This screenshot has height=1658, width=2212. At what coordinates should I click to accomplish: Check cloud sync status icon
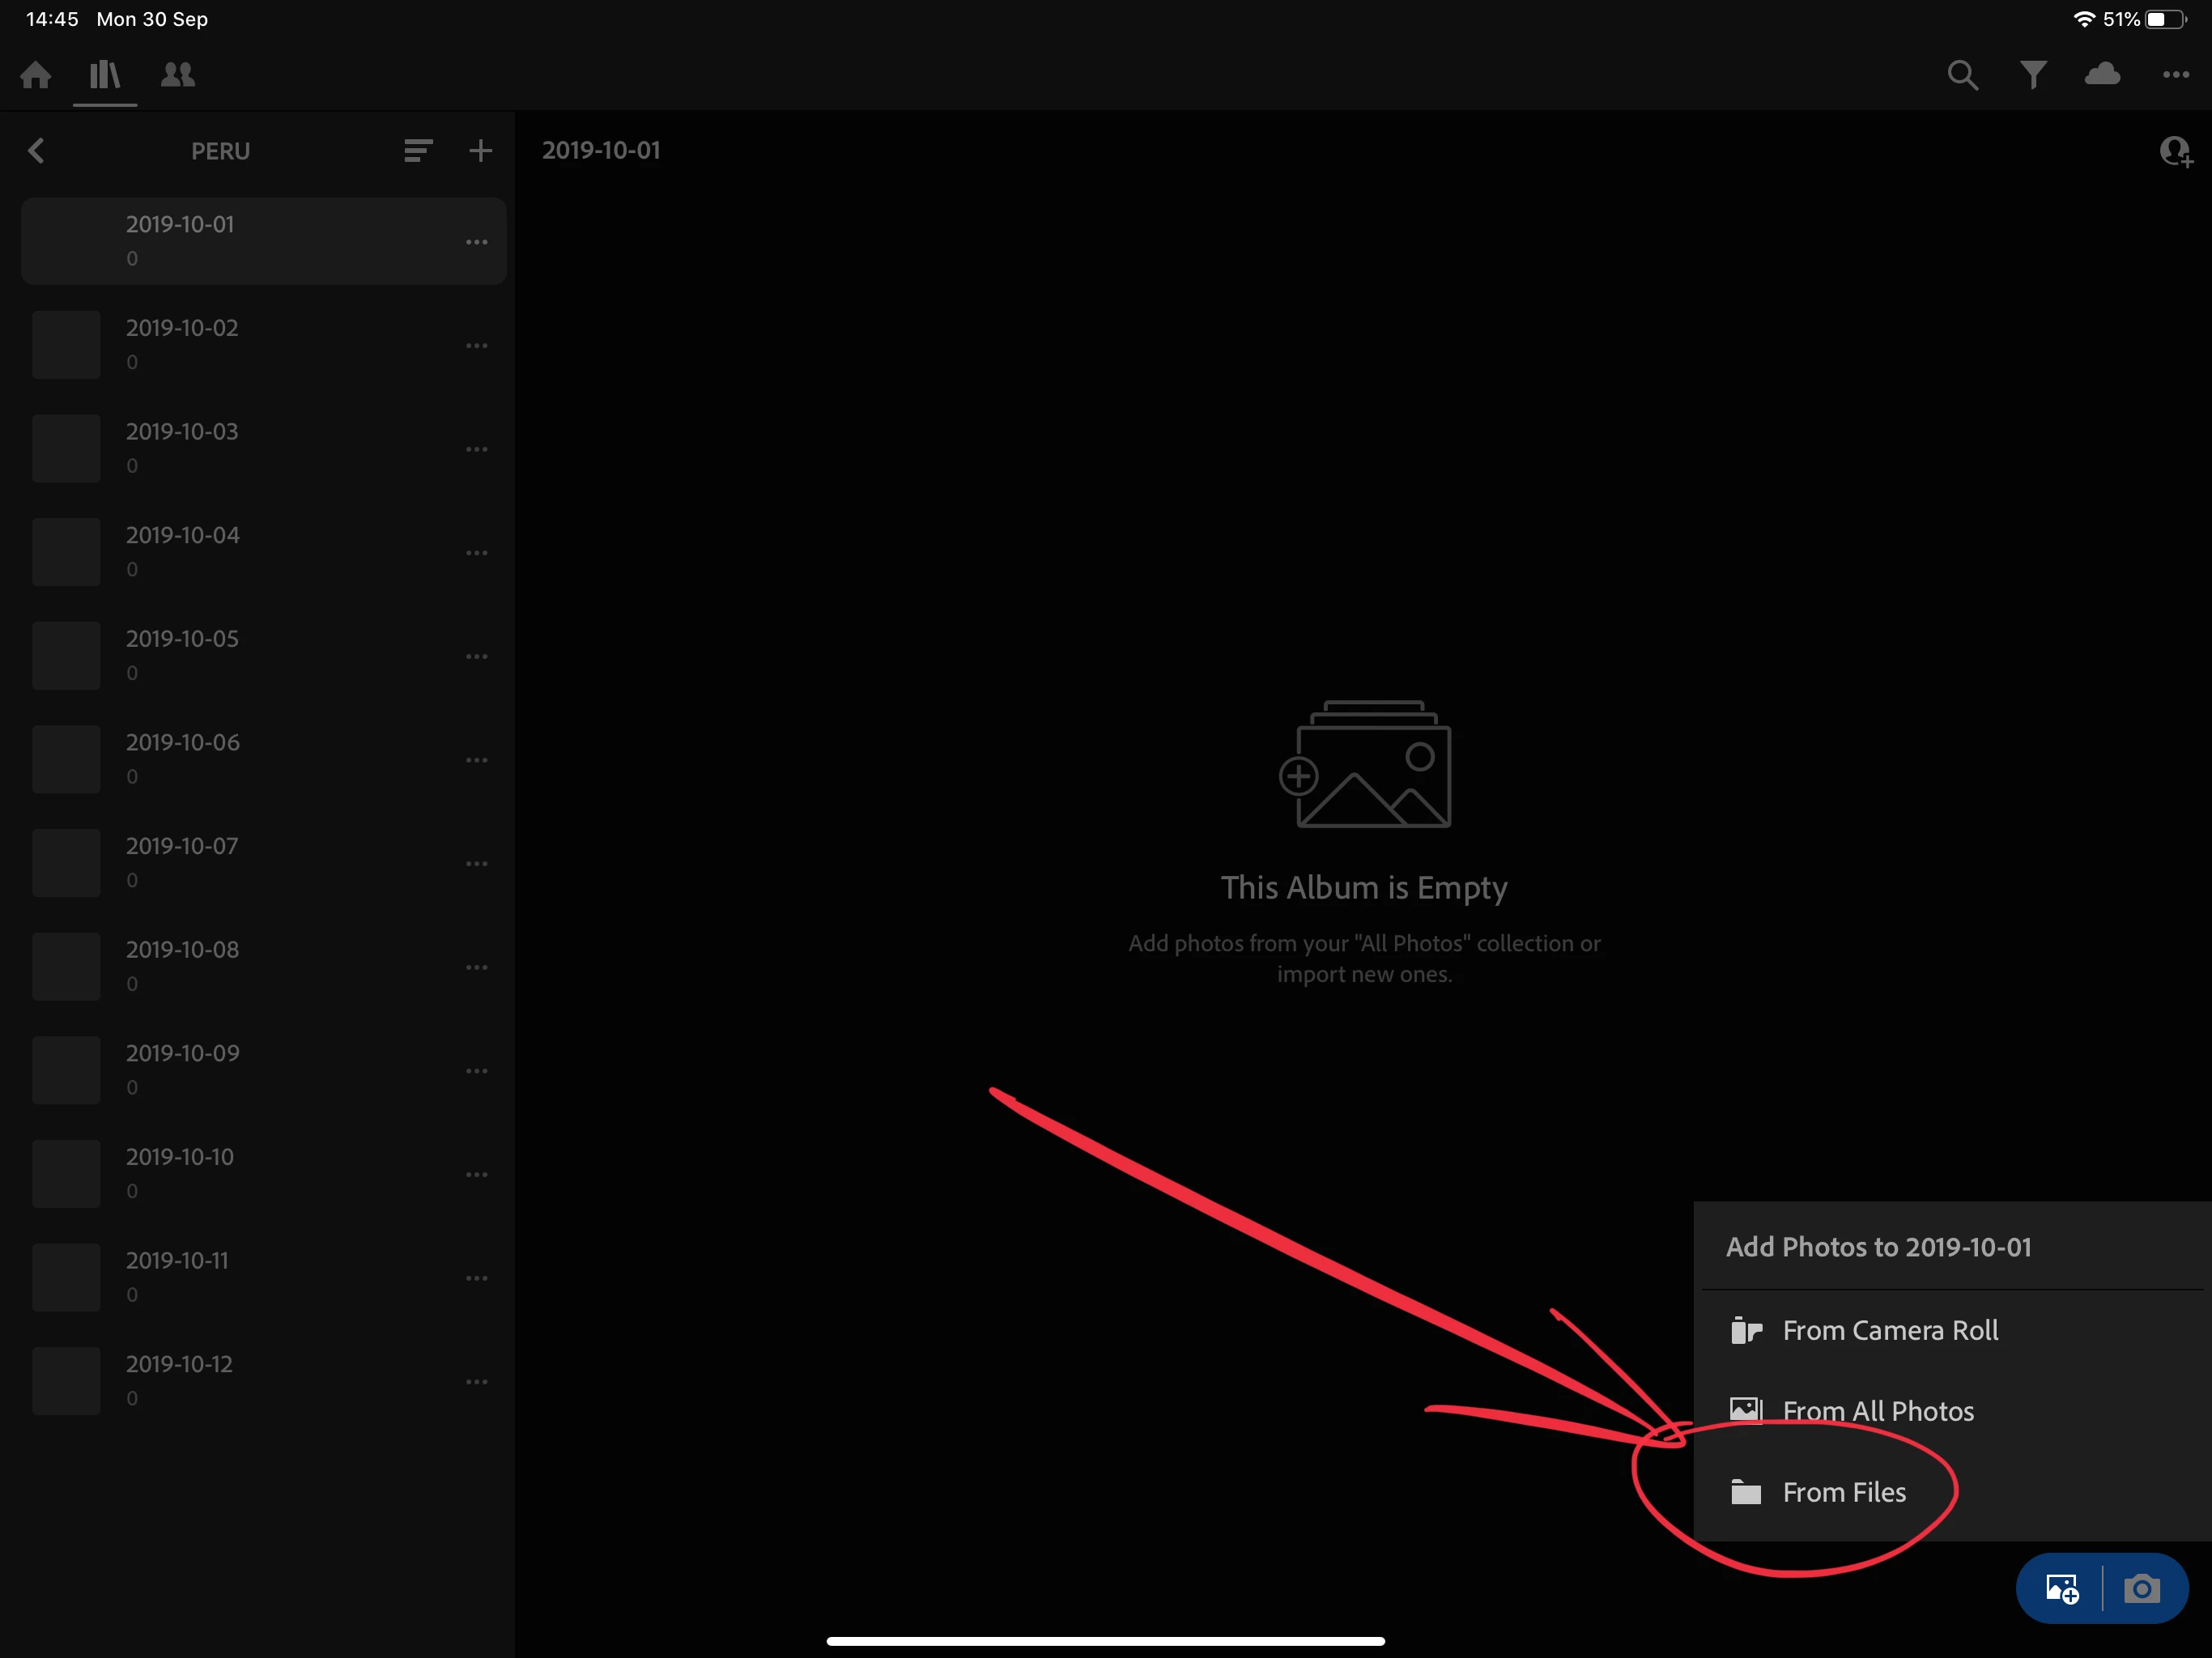coord(2103,75)
